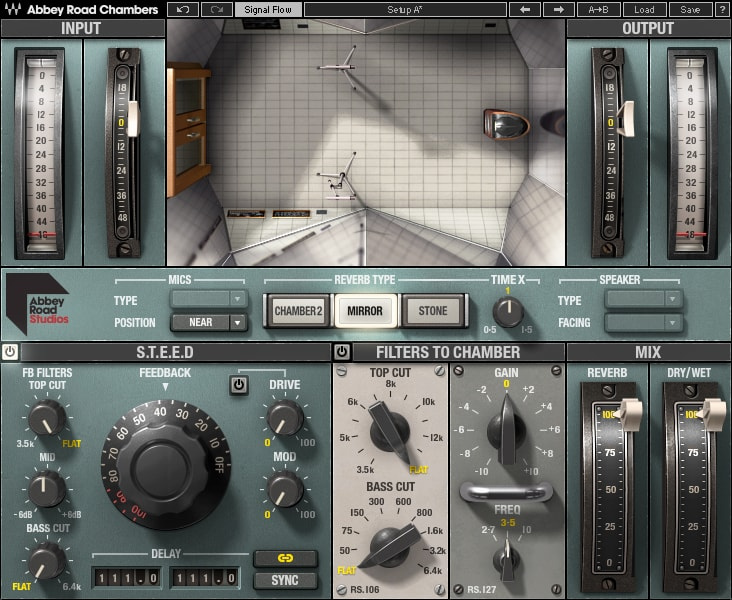Screen dimensions: 732x600
Task: Open the mic Type dropdown
Action: click(208, 298)
